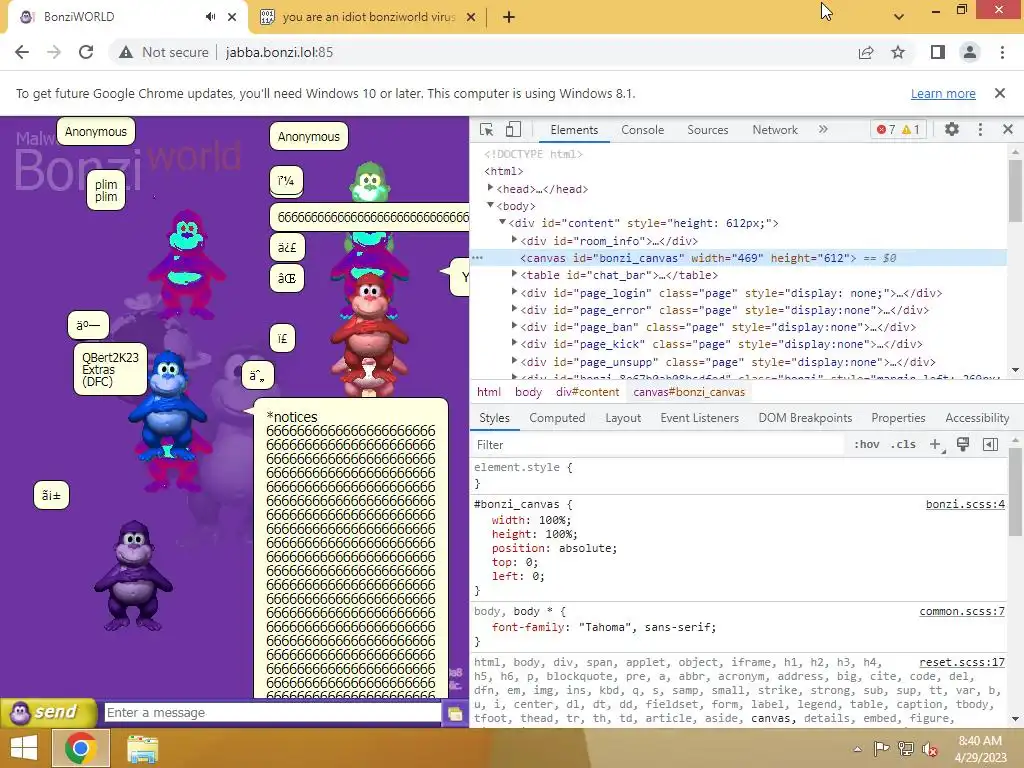Open the tab search dropdown
This screenshot has width=1024, height=768.
click(899, 17)
